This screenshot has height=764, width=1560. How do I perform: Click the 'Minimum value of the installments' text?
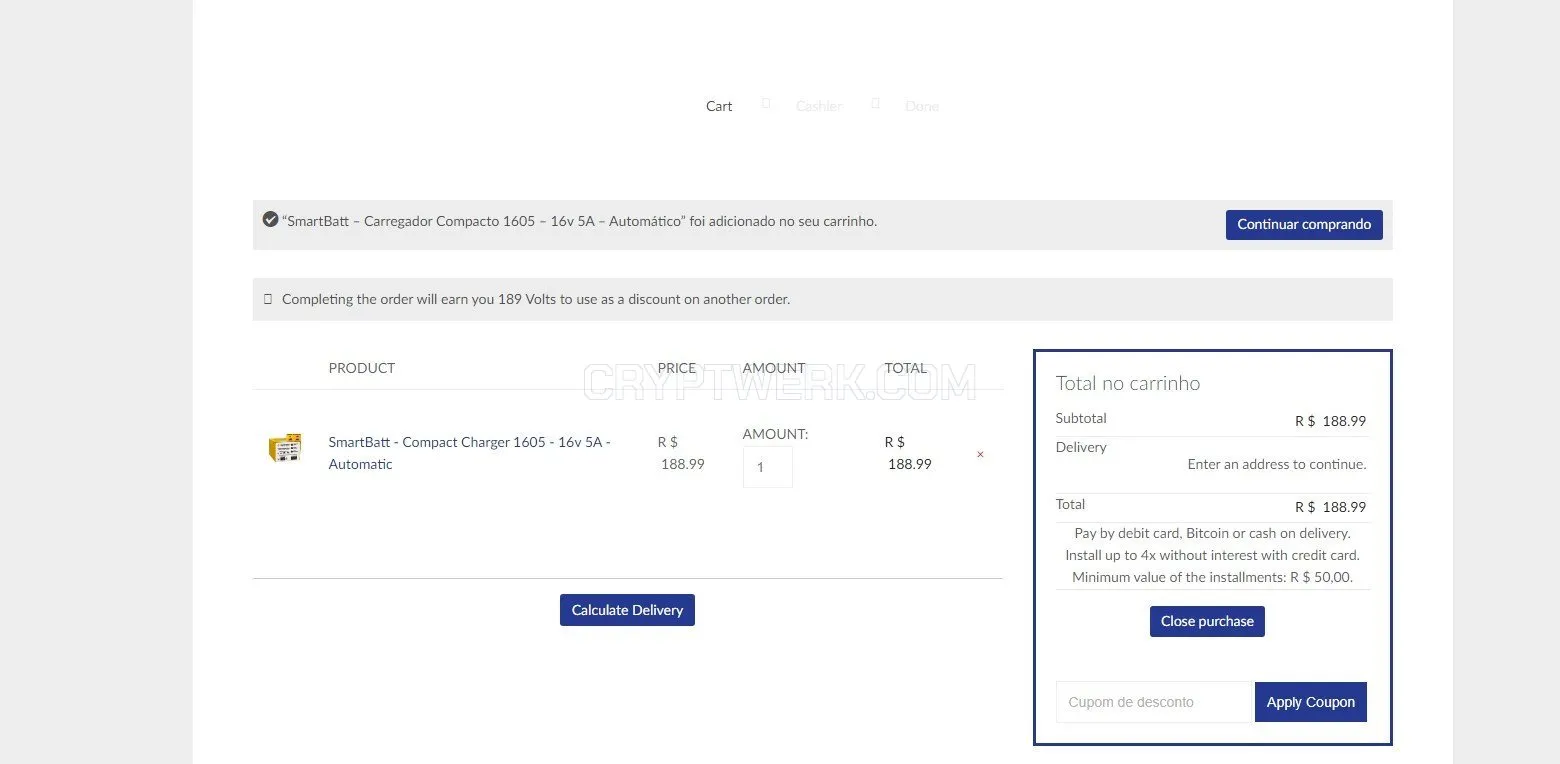[1212, 577]
